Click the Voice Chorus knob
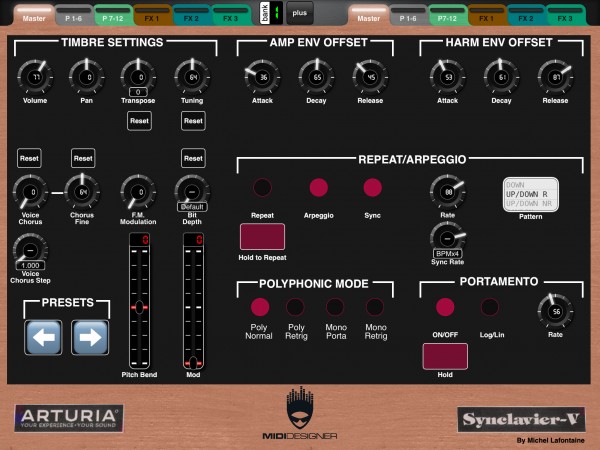Screen dimensions: 600x450 [30, 192]
